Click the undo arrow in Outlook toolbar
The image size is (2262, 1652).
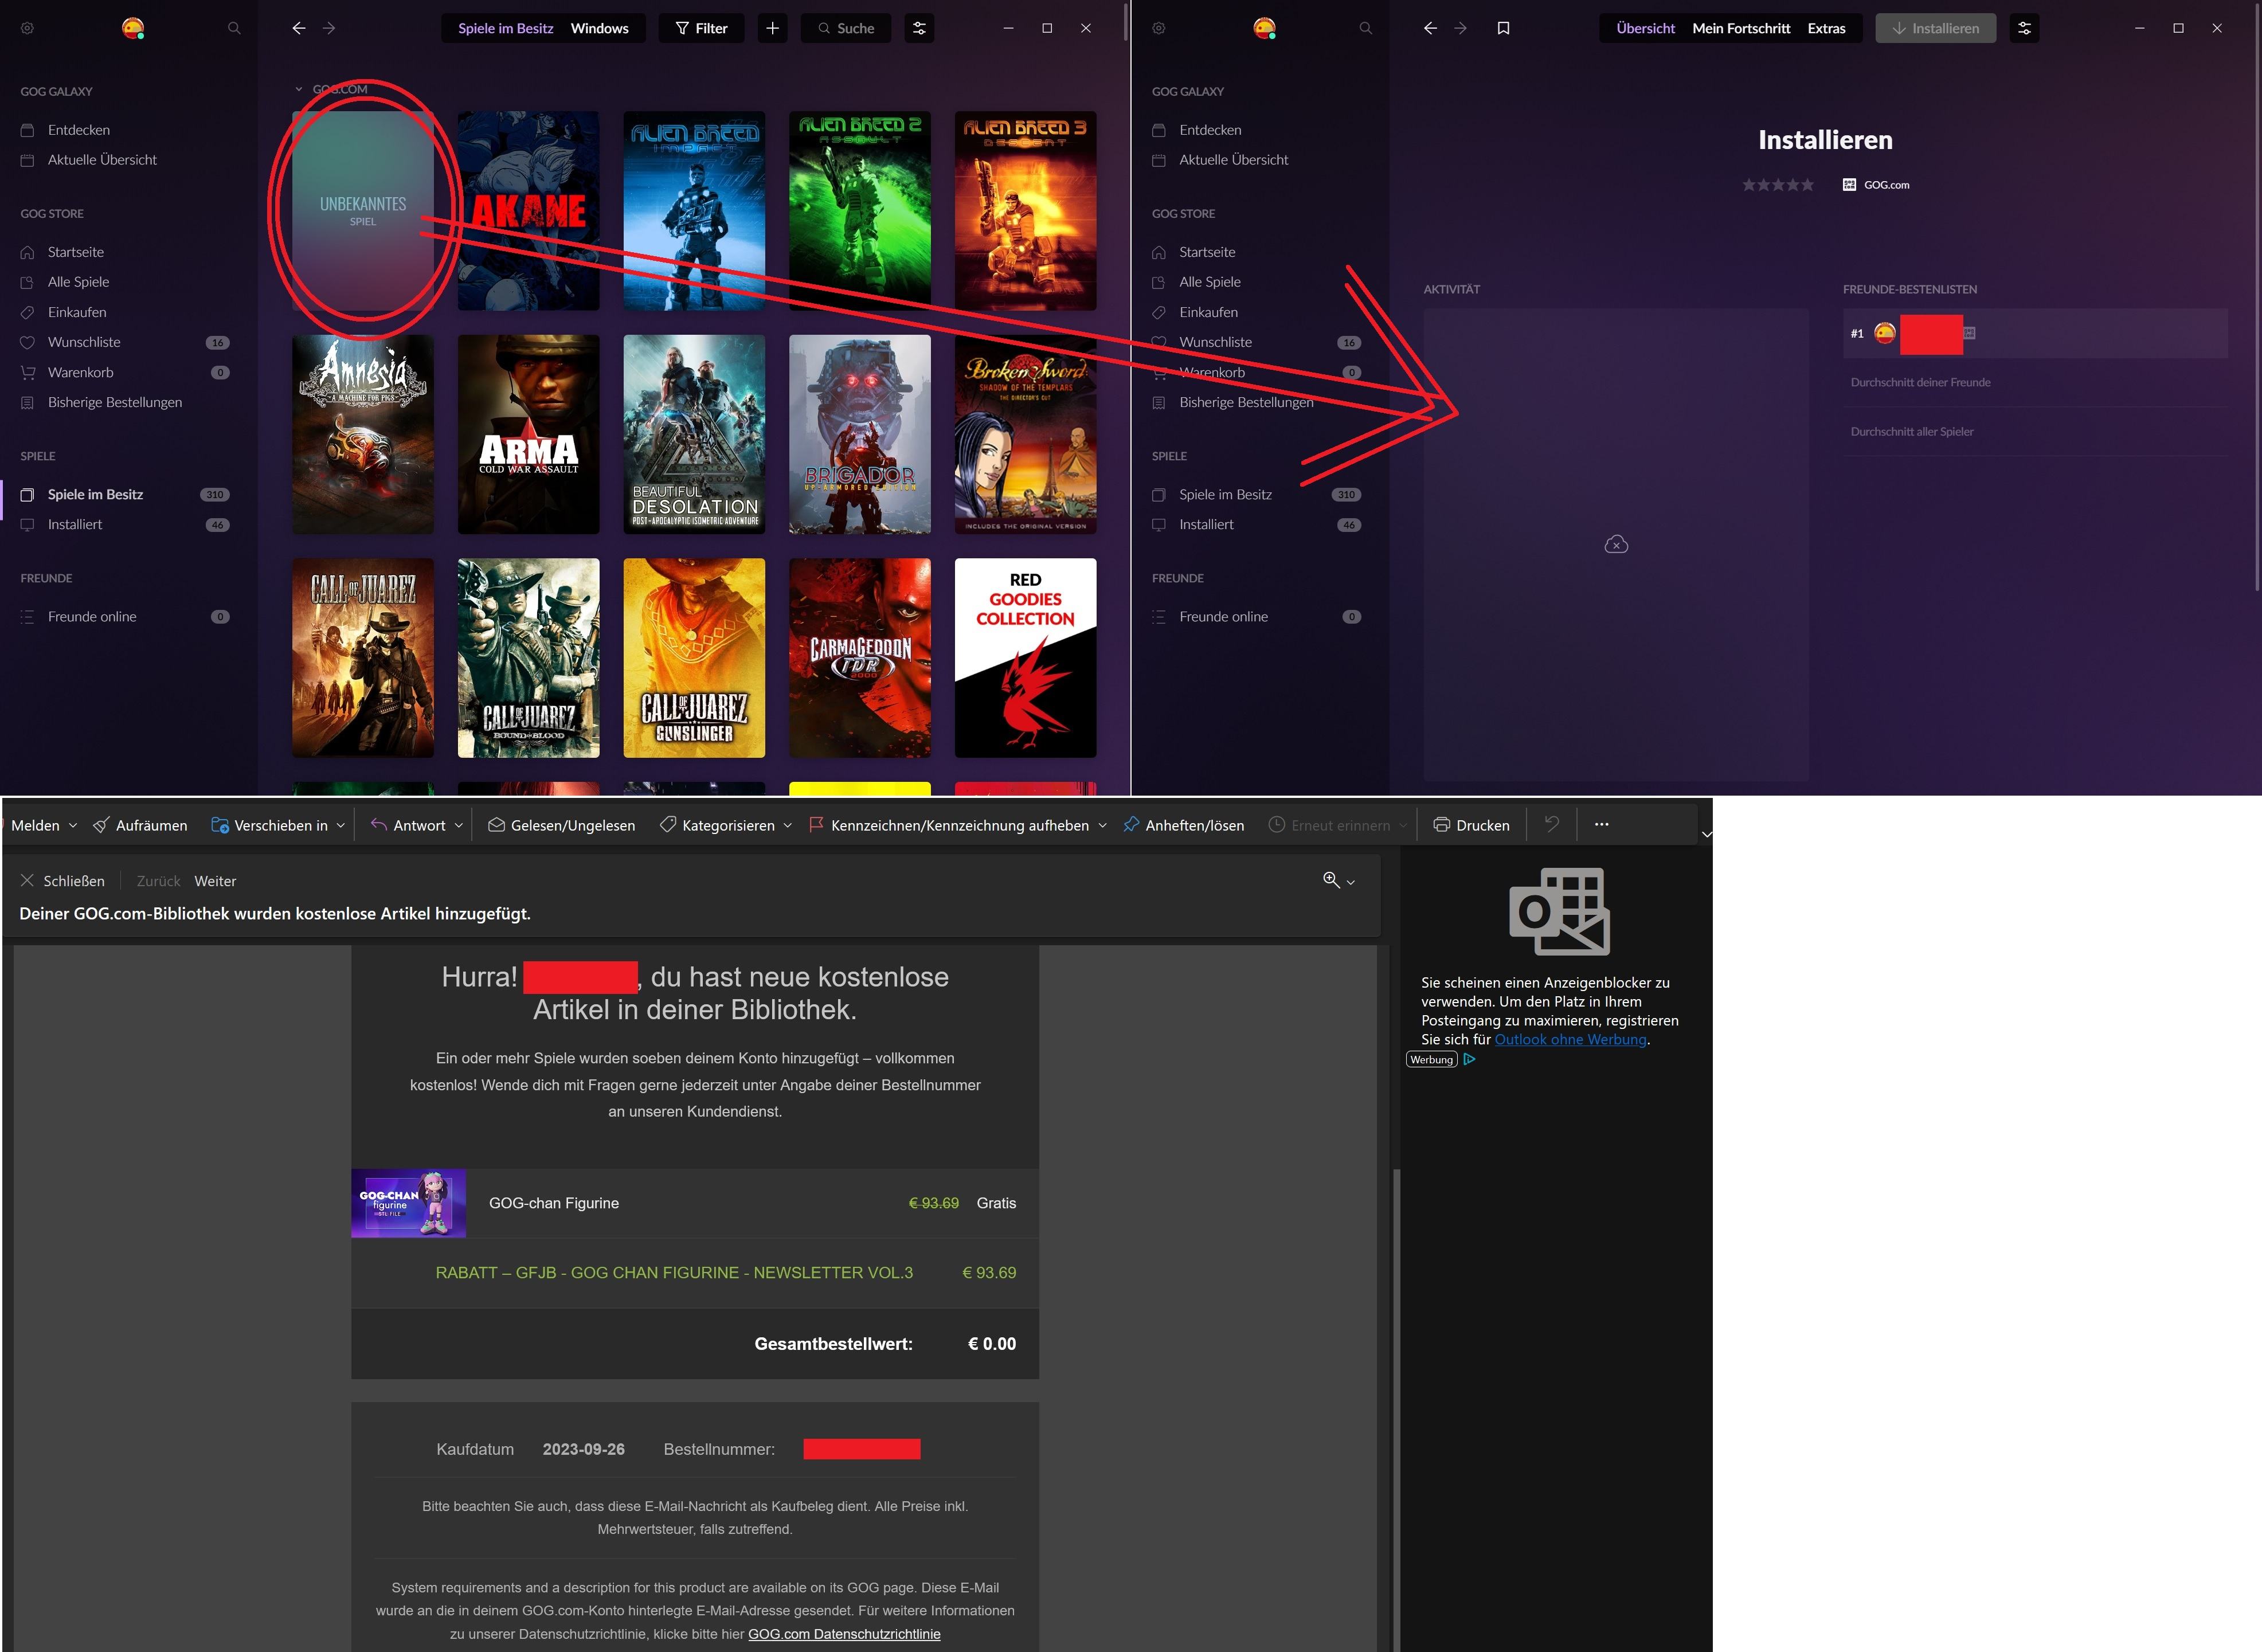tap(1552, 824)
